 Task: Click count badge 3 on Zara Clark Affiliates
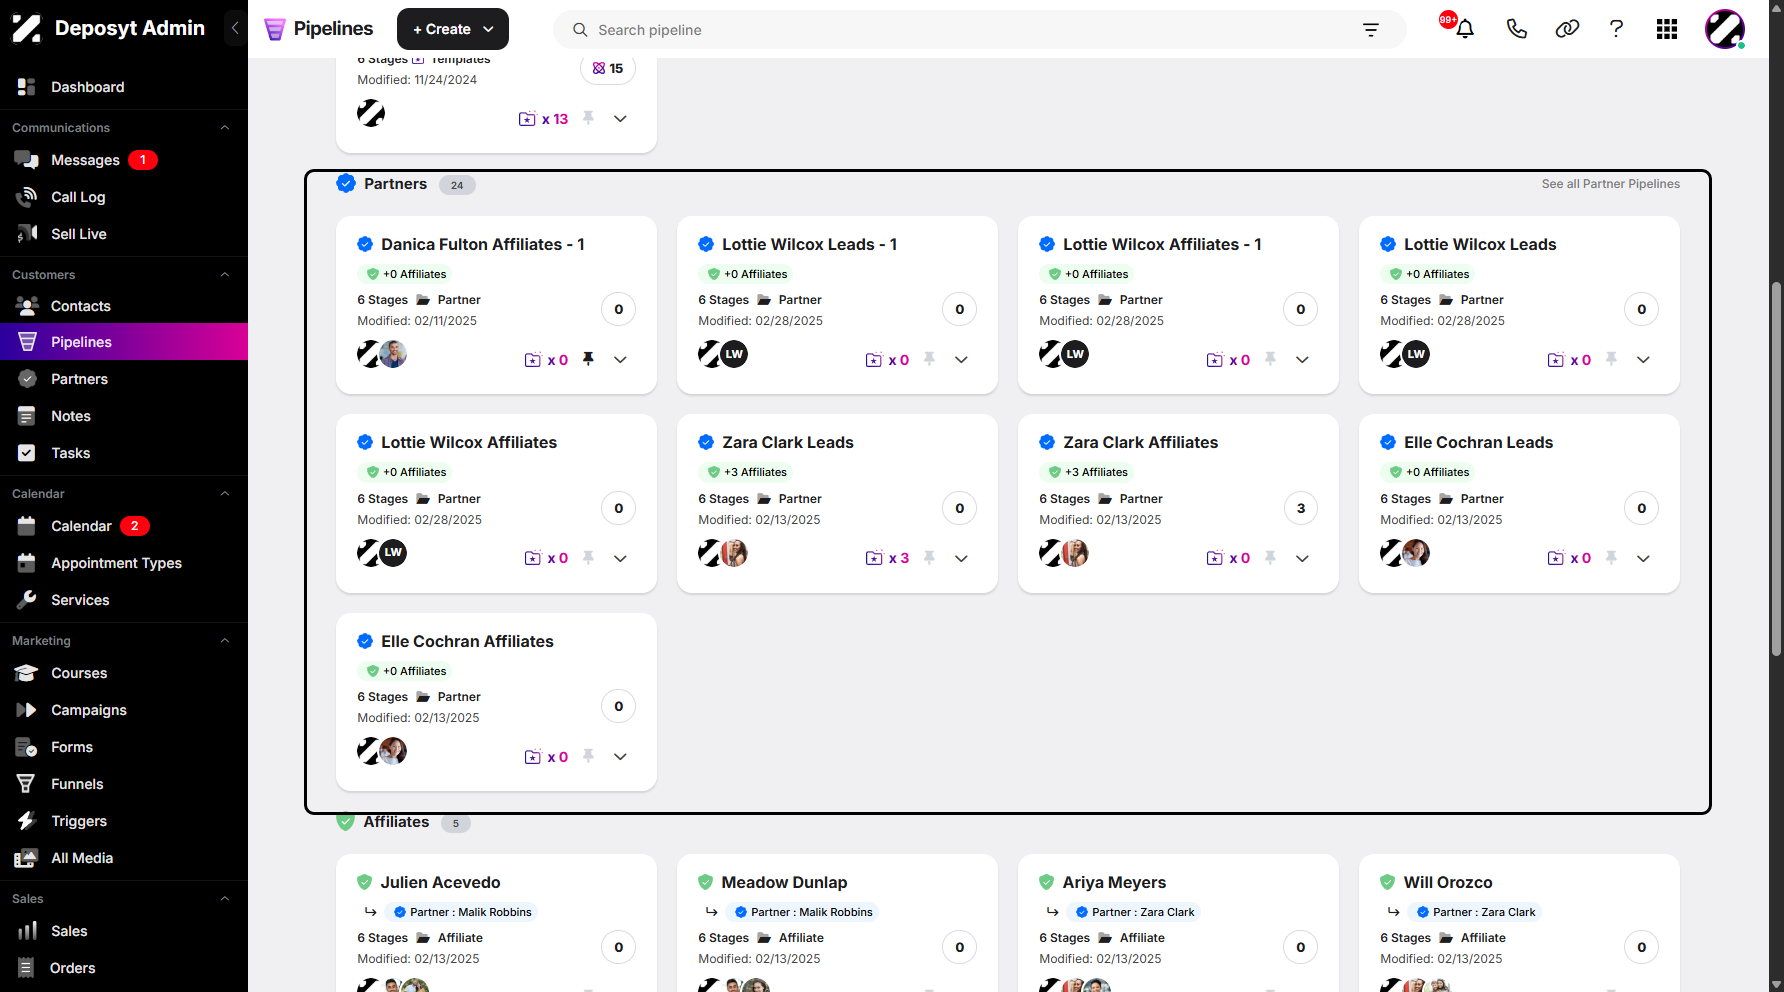click(x=1300, y=508)
